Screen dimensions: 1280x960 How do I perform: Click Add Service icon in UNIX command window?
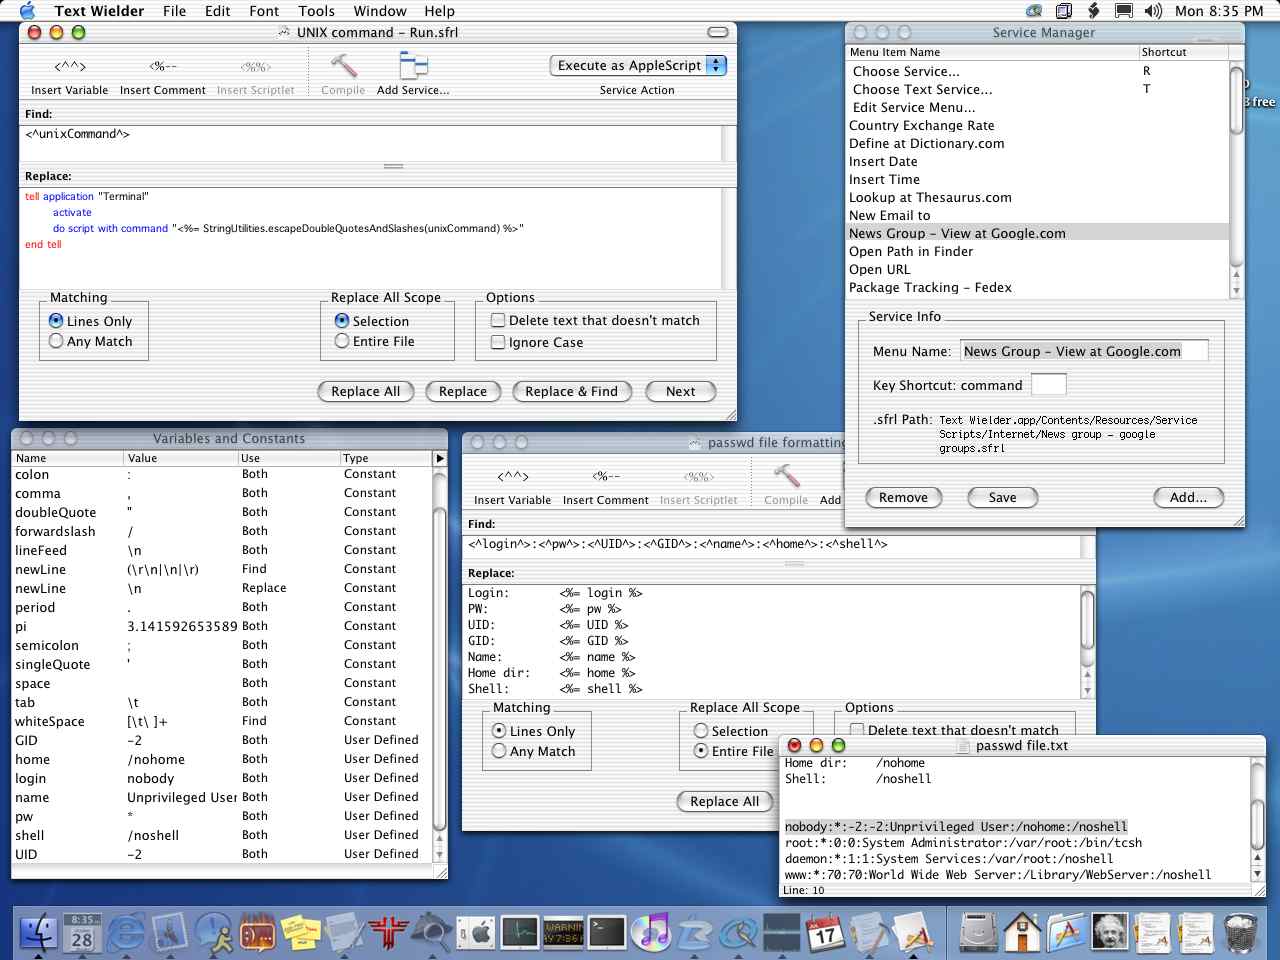click(x=413, y=66)
